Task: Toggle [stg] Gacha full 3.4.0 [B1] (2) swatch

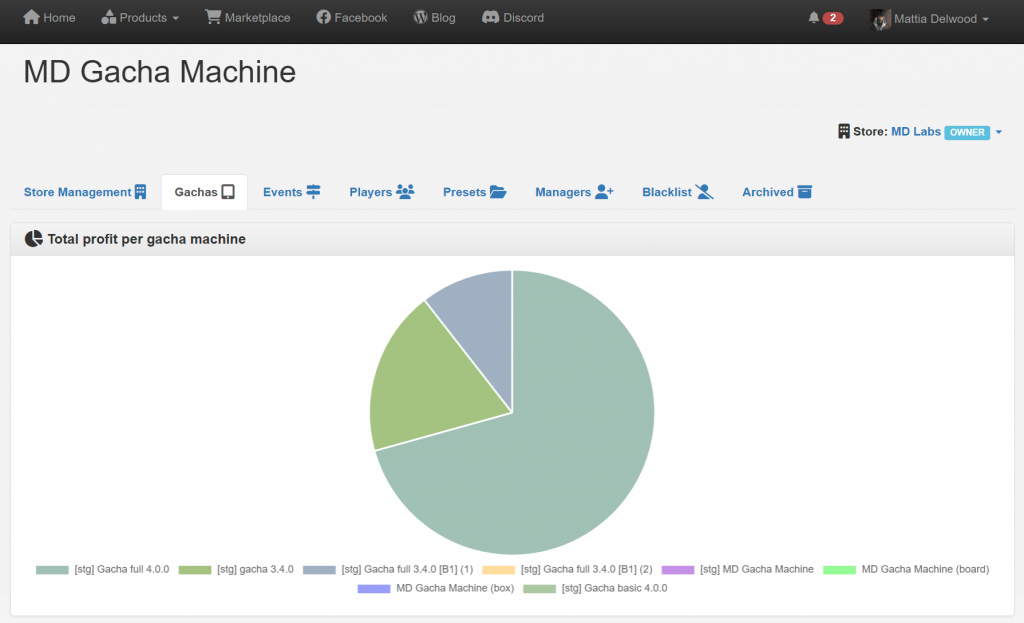Action: pos(498,570)
